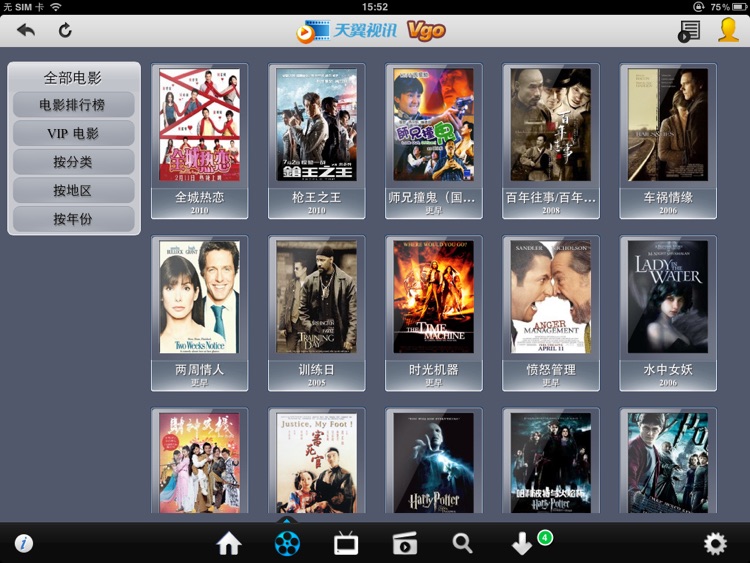Choose 按年份 filter in the sidebar
Viewport: 750px width, 563px height.
73,219
